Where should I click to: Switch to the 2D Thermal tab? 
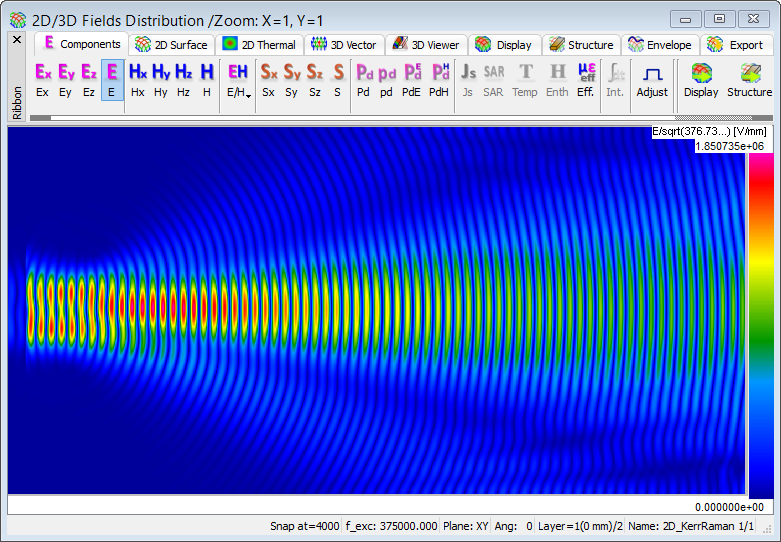click(259, 45)
